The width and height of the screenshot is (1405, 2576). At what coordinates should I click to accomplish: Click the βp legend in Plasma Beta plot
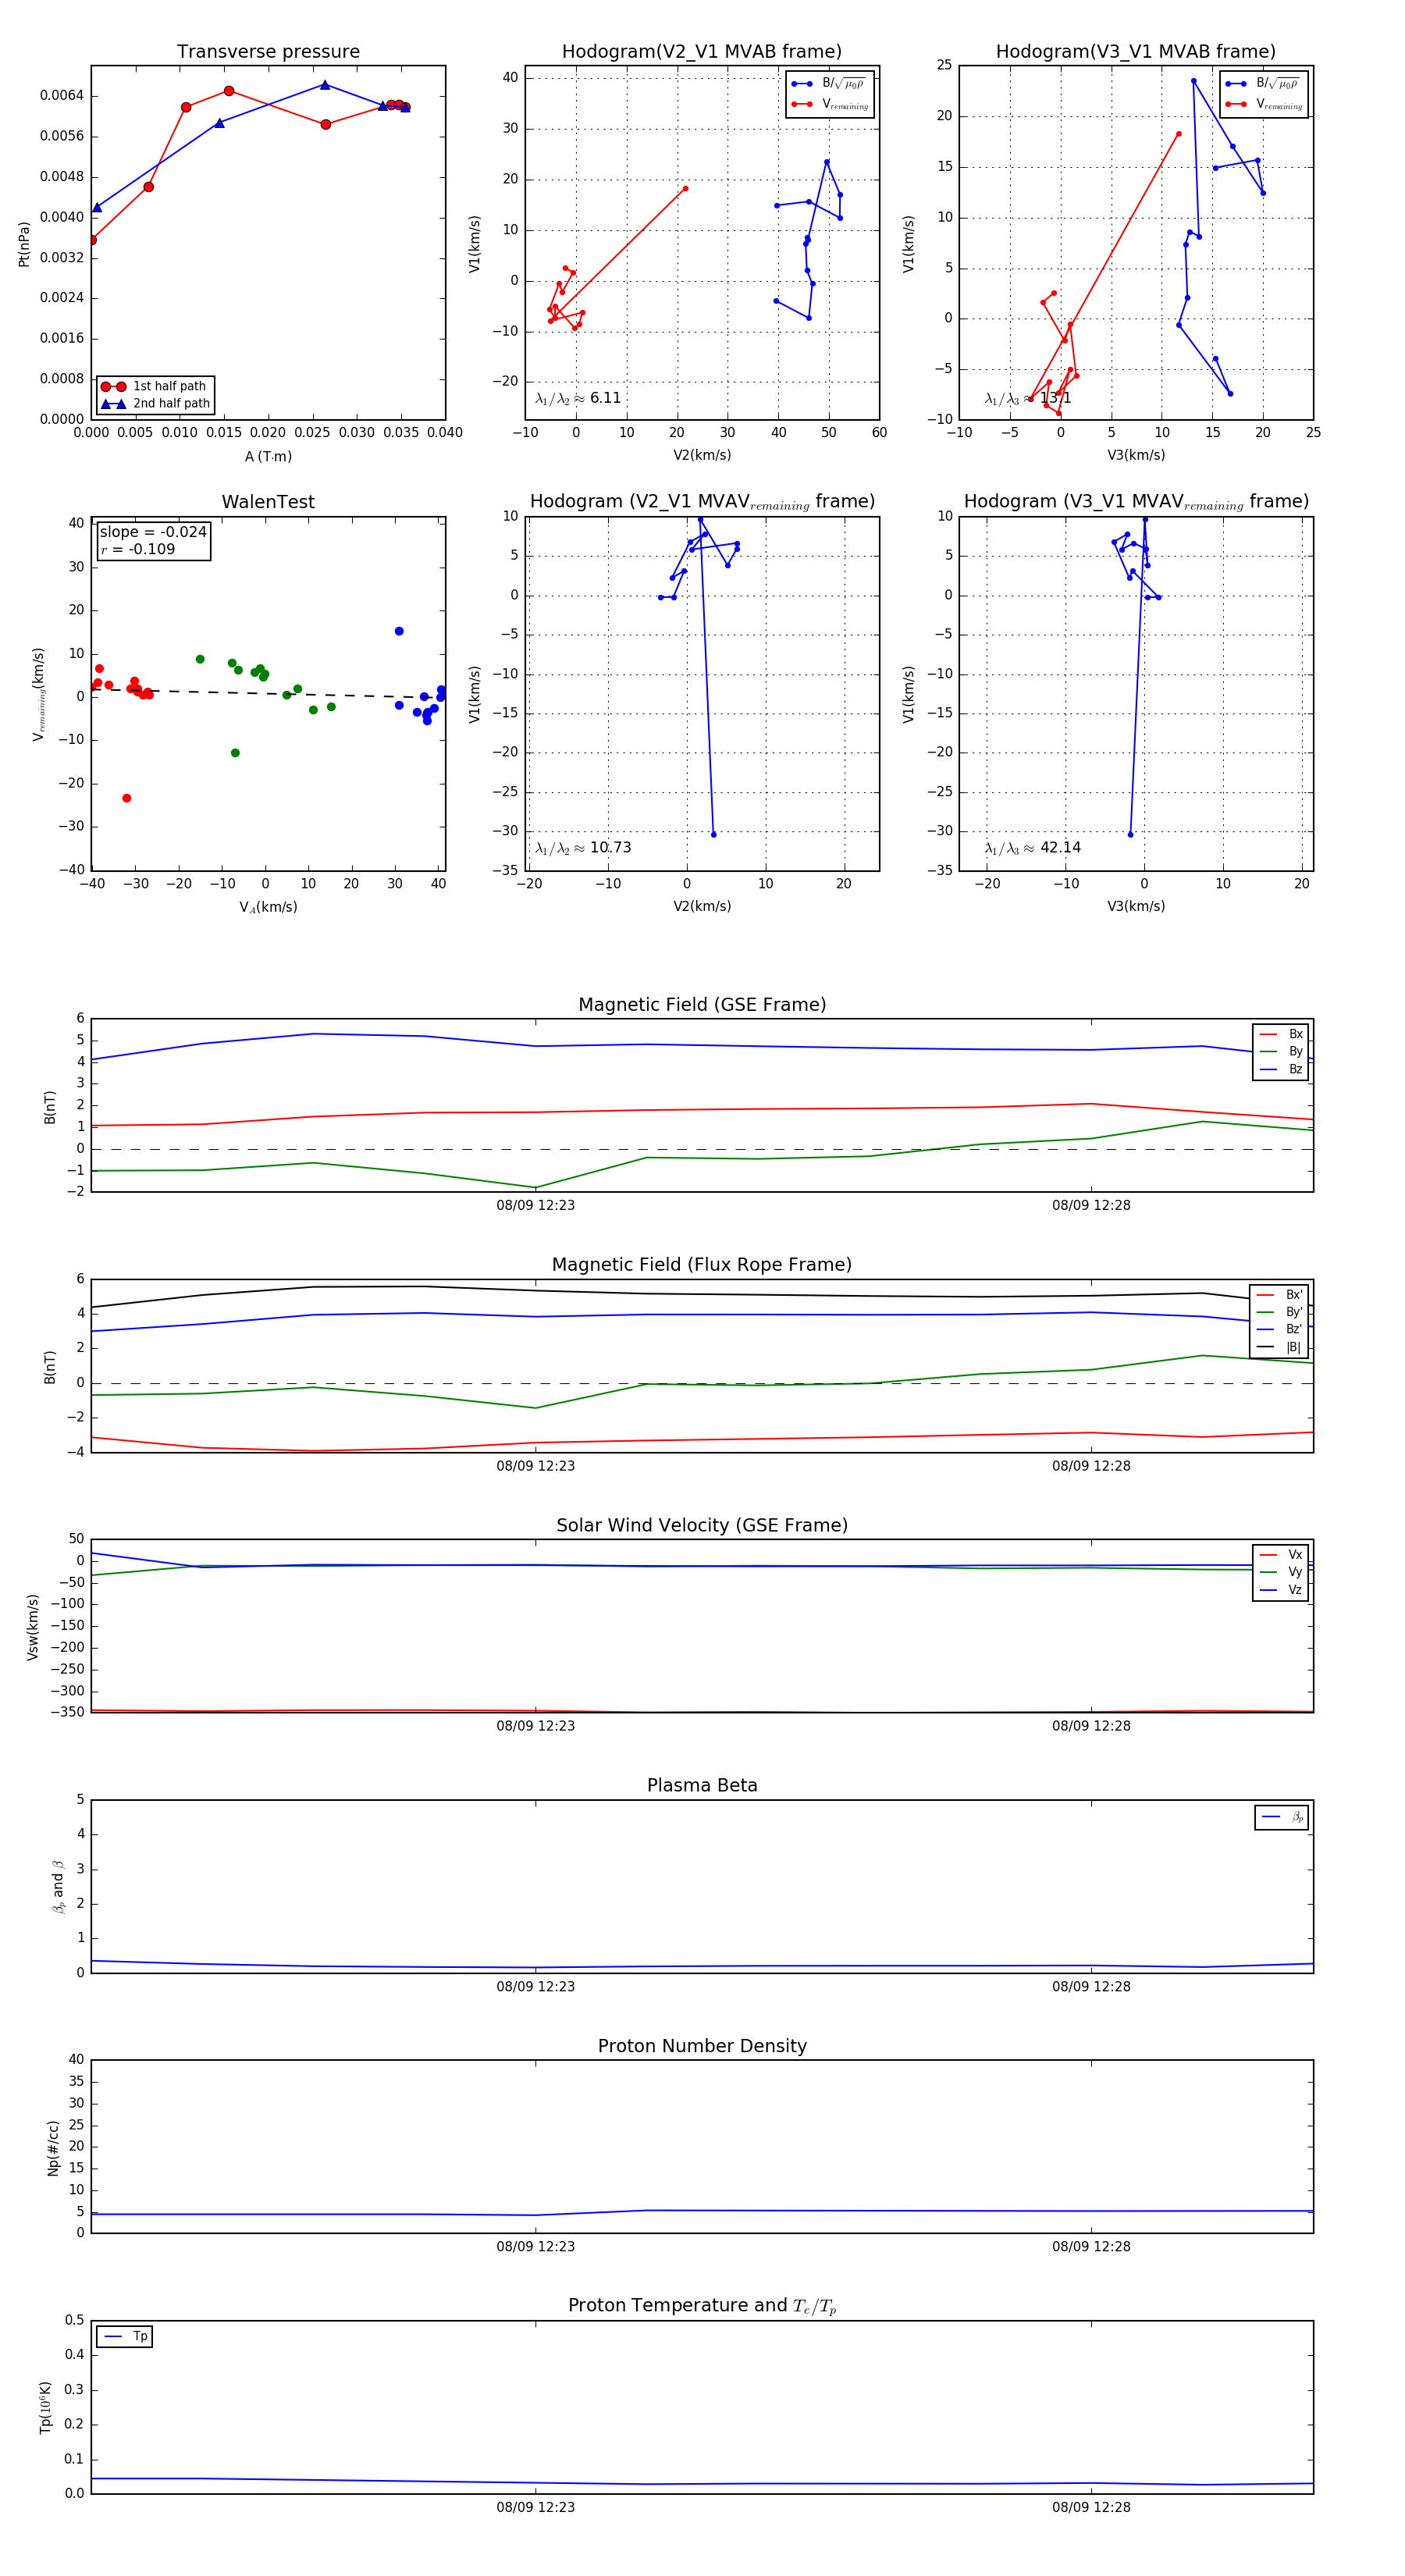click(x=1281, y=1817)
